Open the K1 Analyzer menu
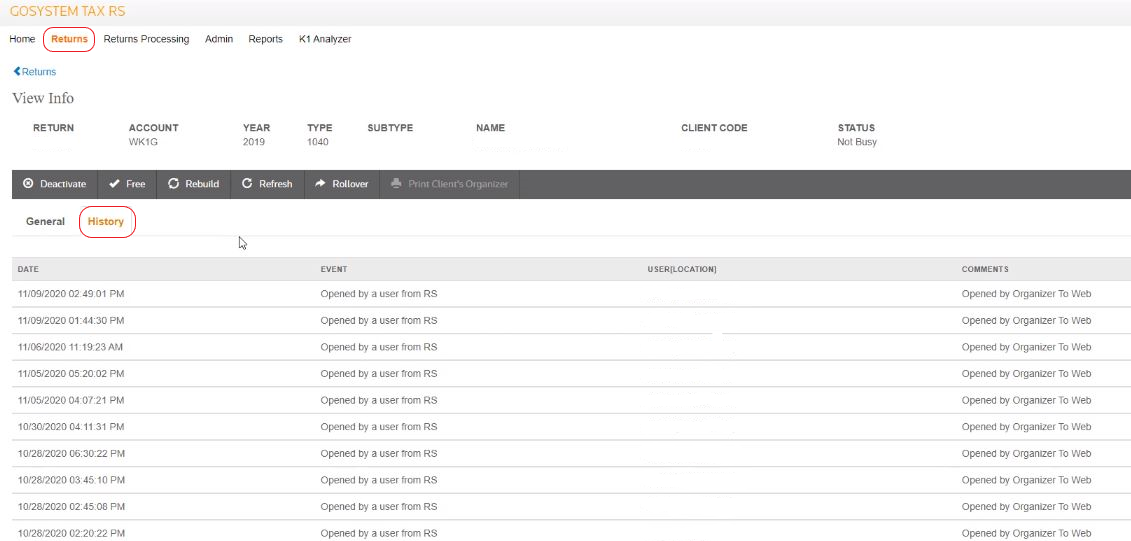 325,39
